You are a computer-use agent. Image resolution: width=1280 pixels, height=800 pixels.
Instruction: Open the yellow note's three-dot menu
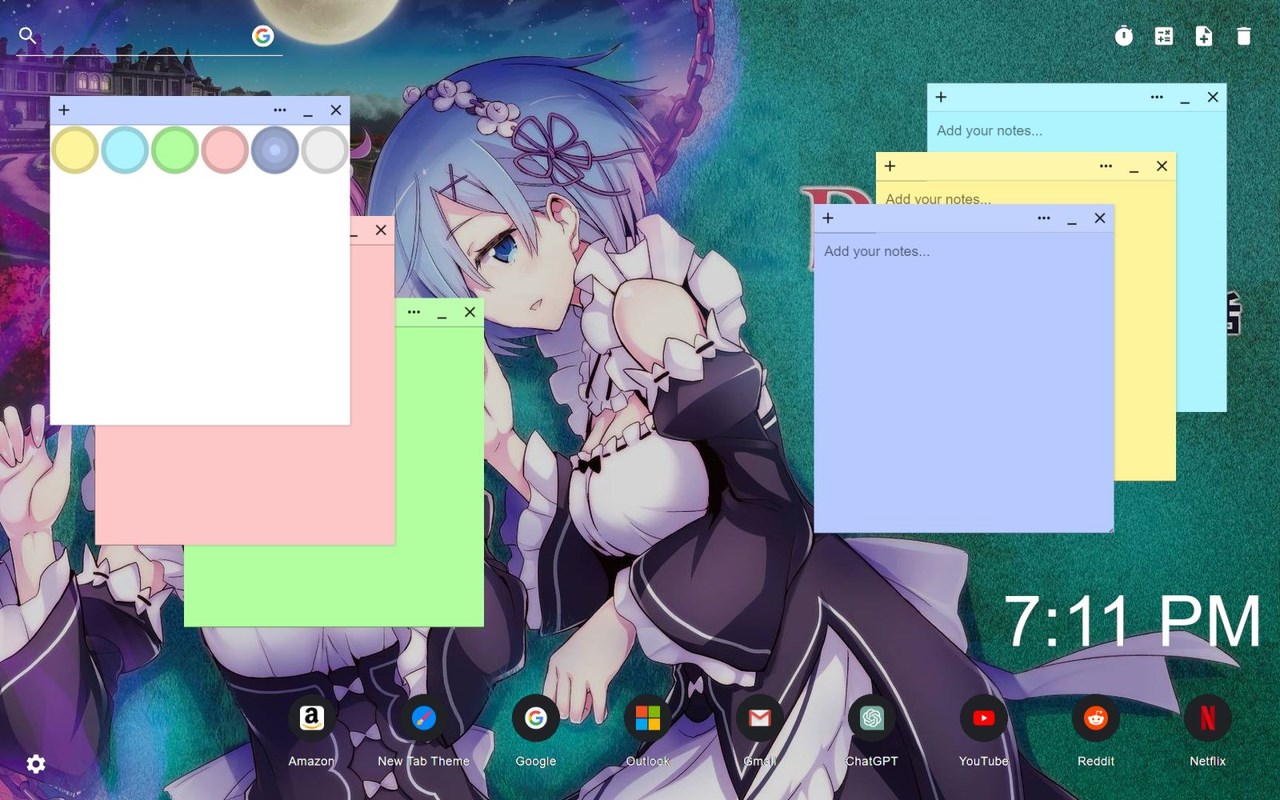(1106, 166)
